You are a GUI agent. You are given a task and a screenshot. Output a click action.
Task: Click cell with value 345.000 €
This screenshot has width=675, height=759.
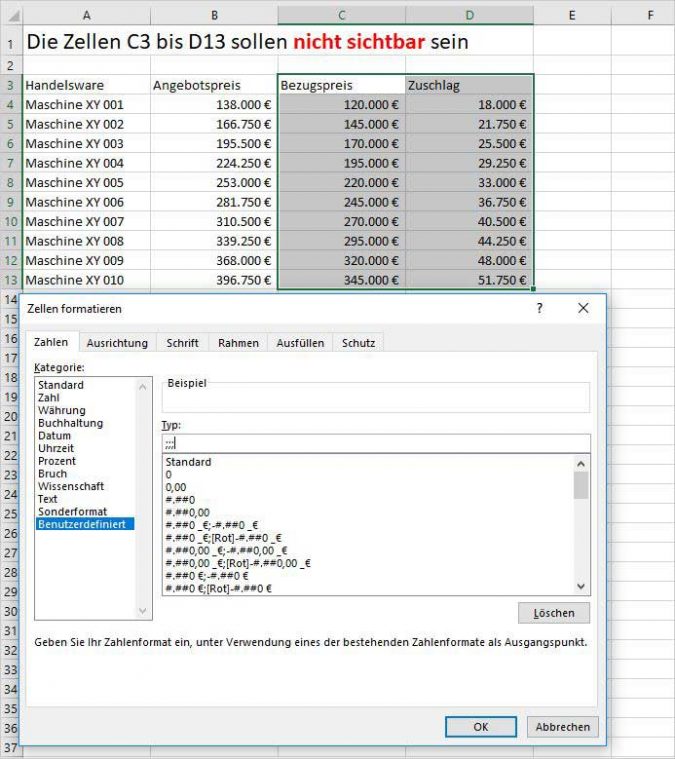[342, 280]
